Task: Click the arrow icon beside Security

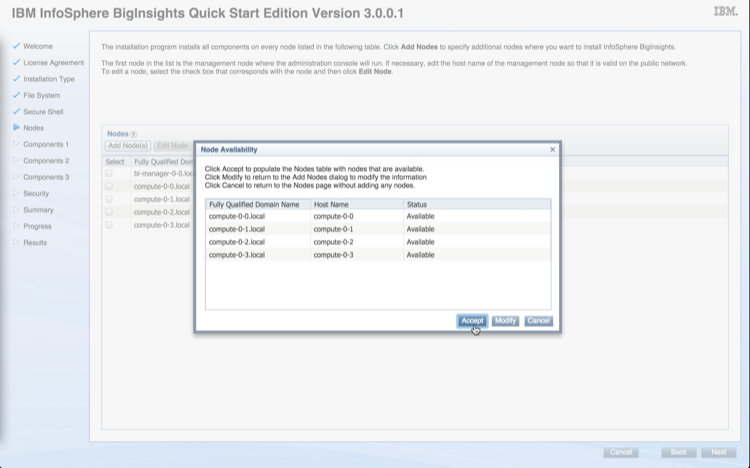Action: [x=16, y=193]
